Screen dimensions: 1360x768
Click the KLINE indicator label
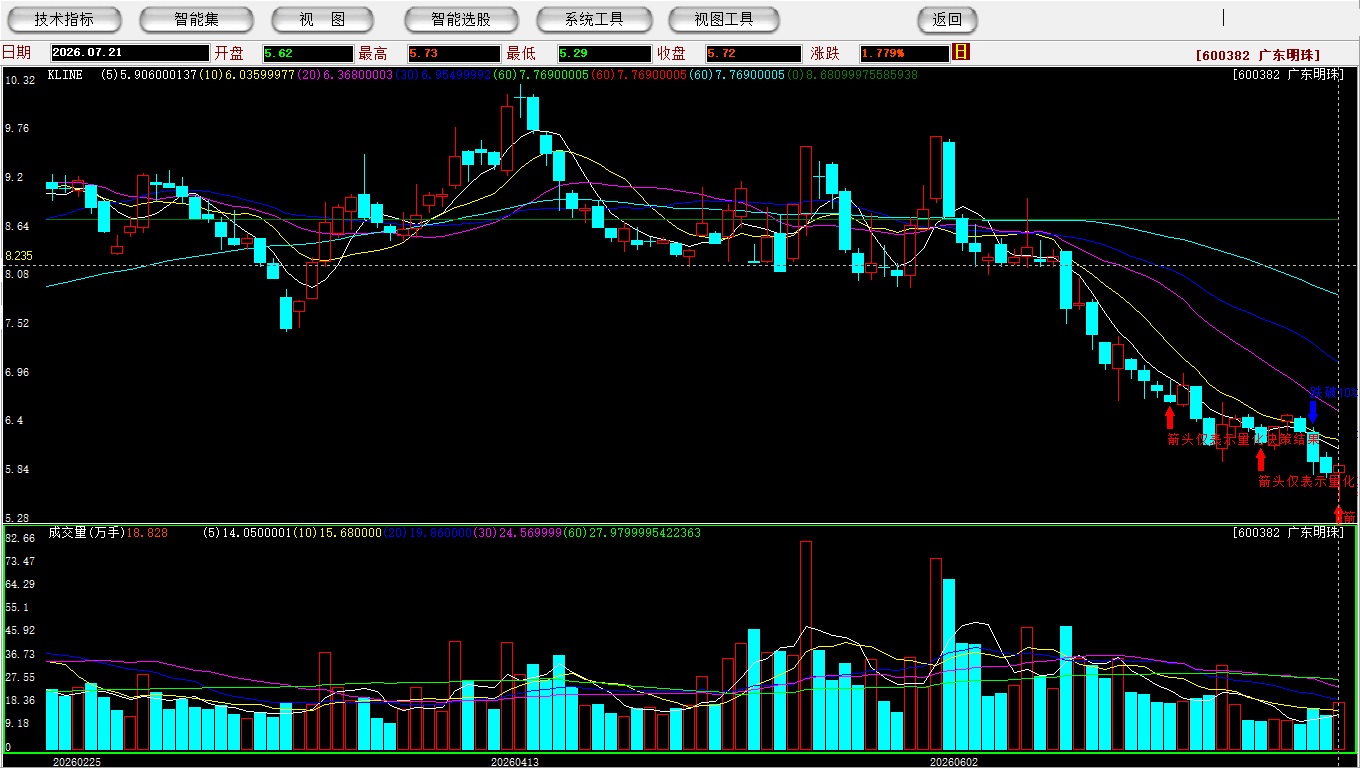coord(65,75)
